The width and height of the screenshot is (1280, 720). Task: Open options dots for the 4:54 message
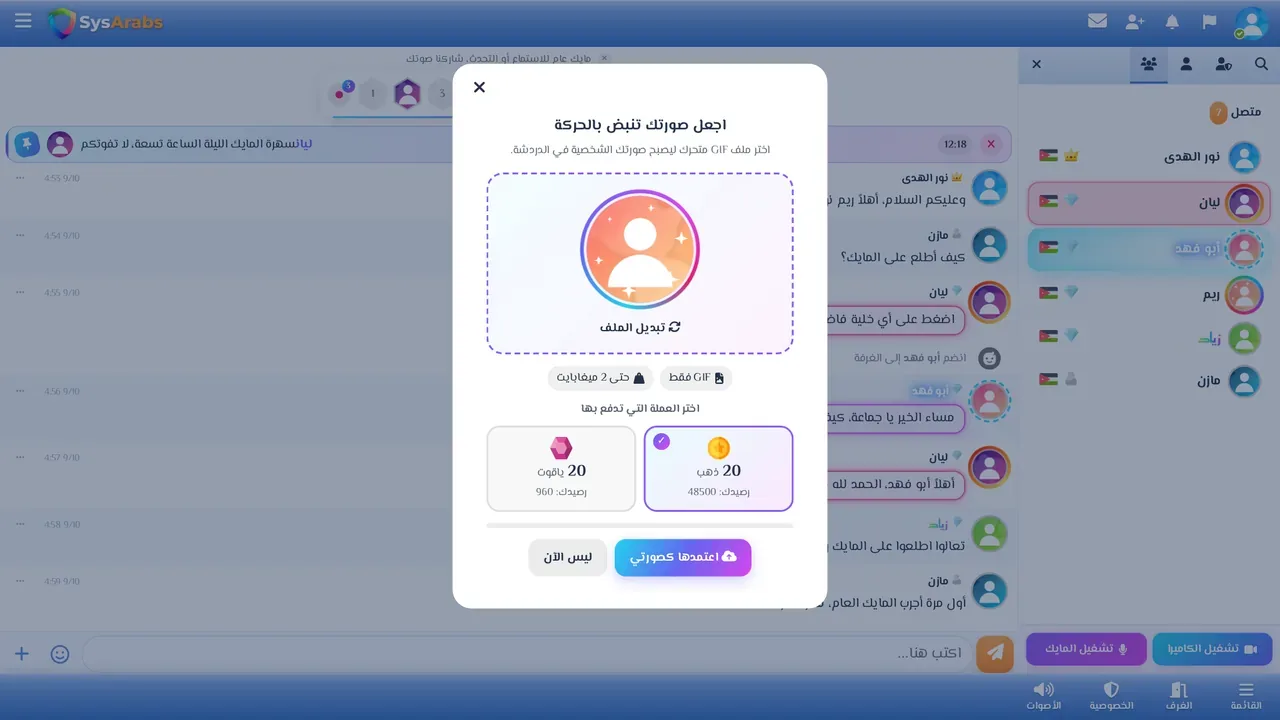tap(19, 235)
